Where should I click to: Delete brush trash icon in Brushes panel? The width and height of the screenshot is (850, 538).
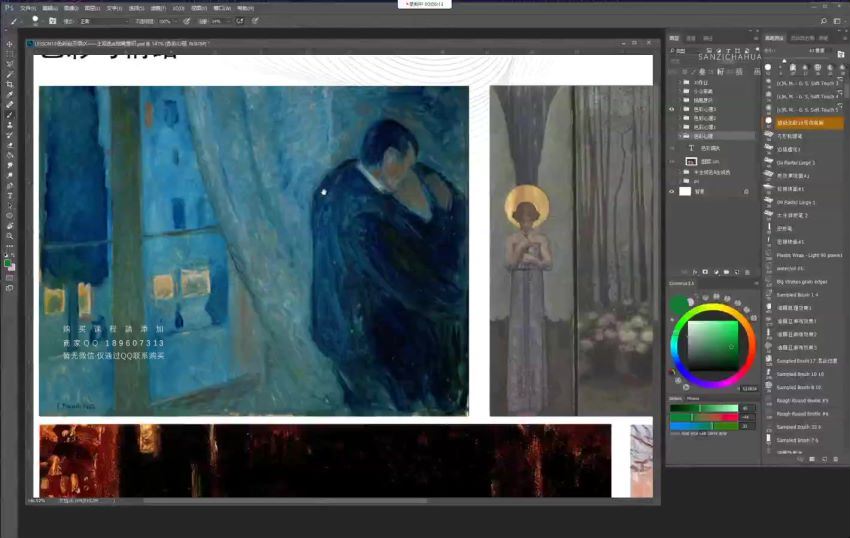coord(835,459)
